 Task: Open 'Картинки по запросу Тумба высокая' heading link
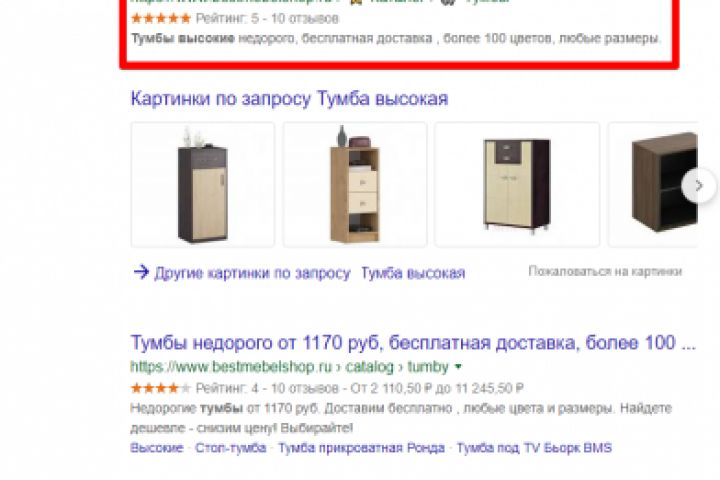(x=289, y=99)
